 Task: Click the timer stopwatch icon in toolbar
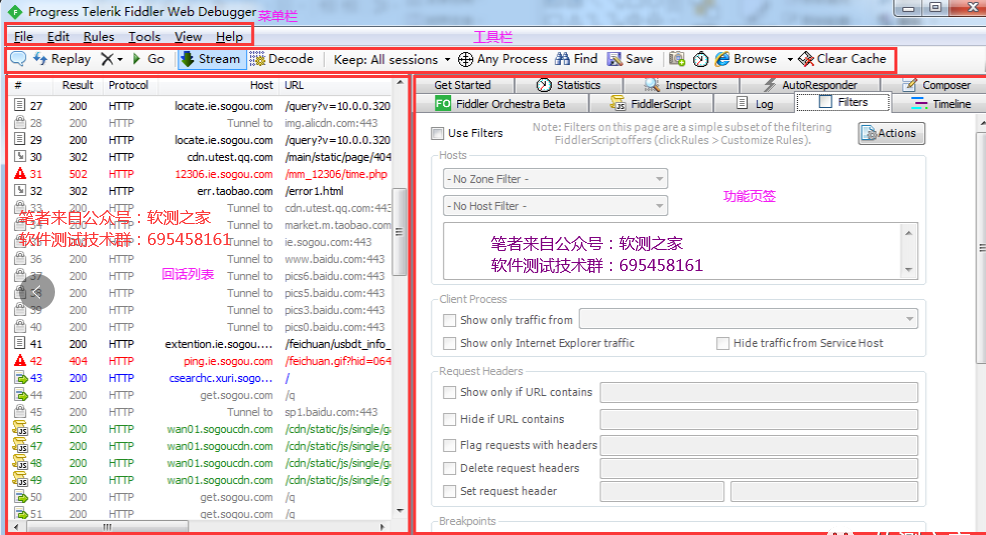tap(701, 59)
